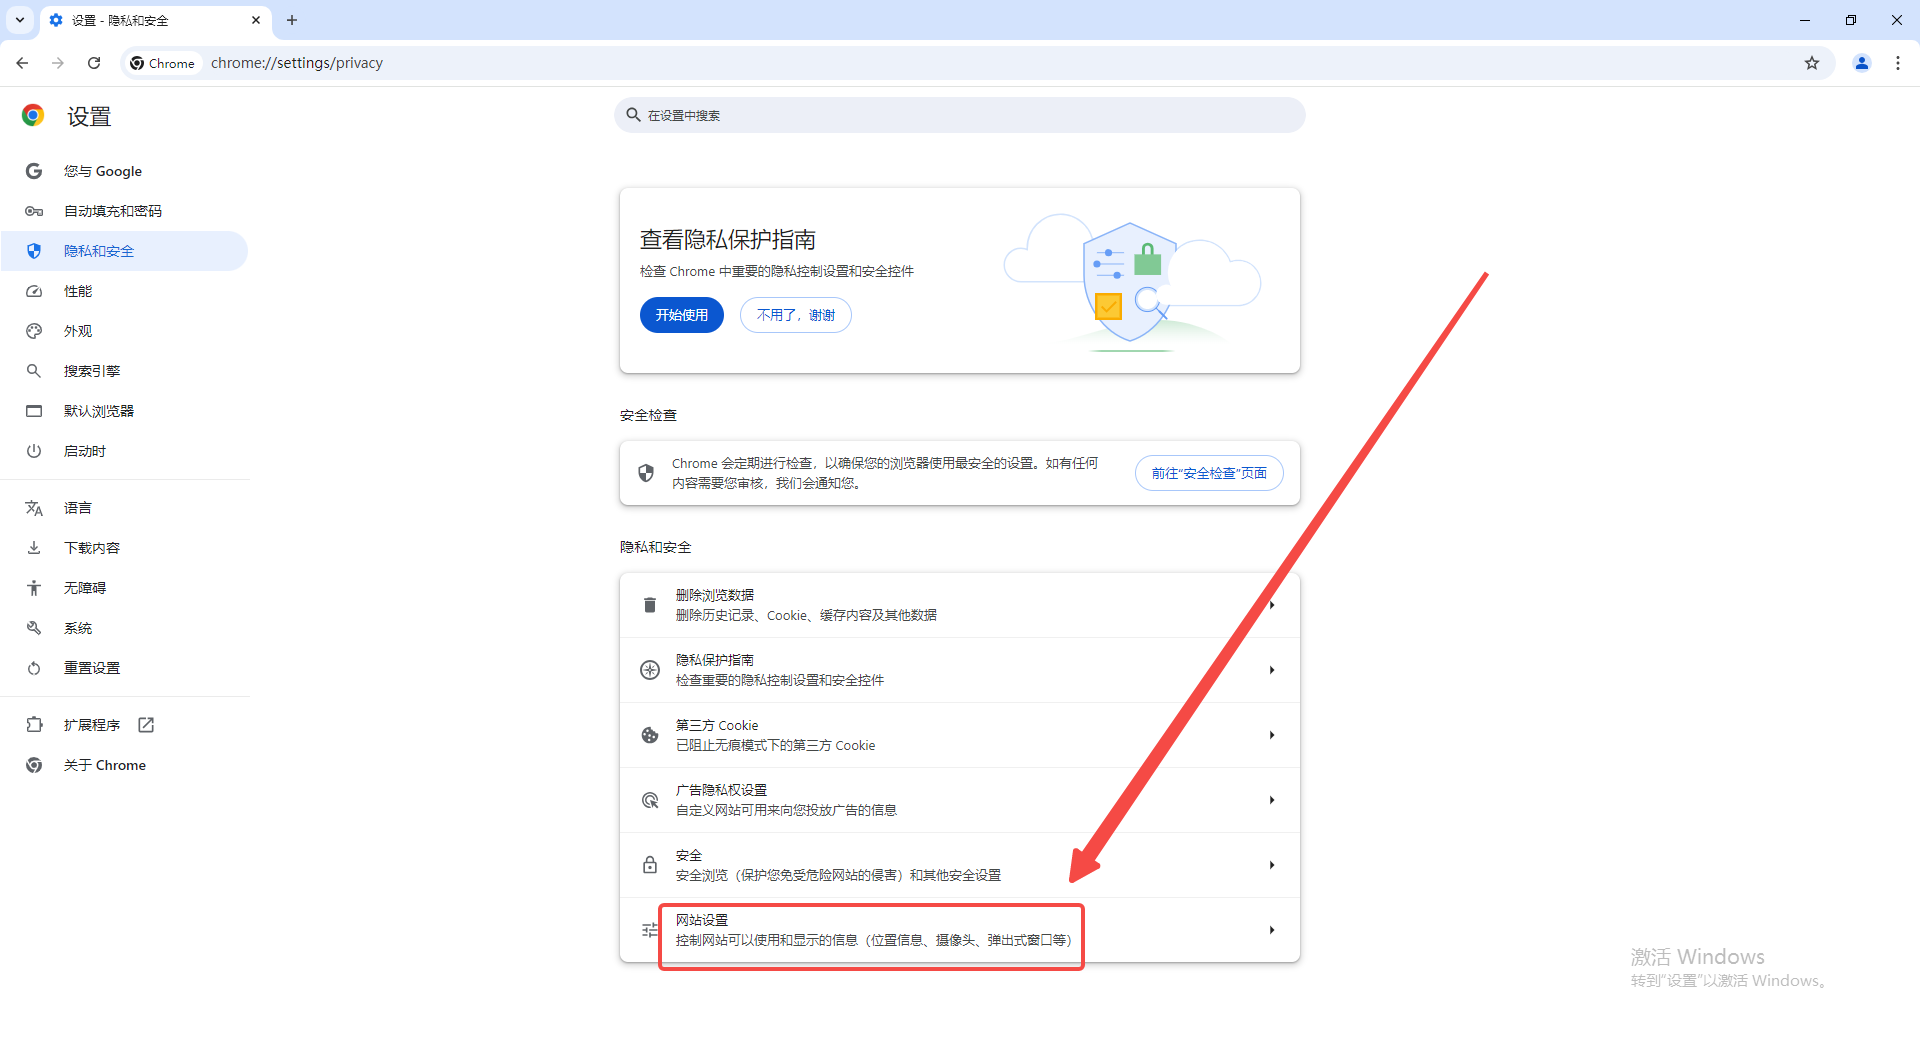1920x1040 pixels.
Task: Click the sliders icon in 网站设置 row
Action: [x=650, y=930]
